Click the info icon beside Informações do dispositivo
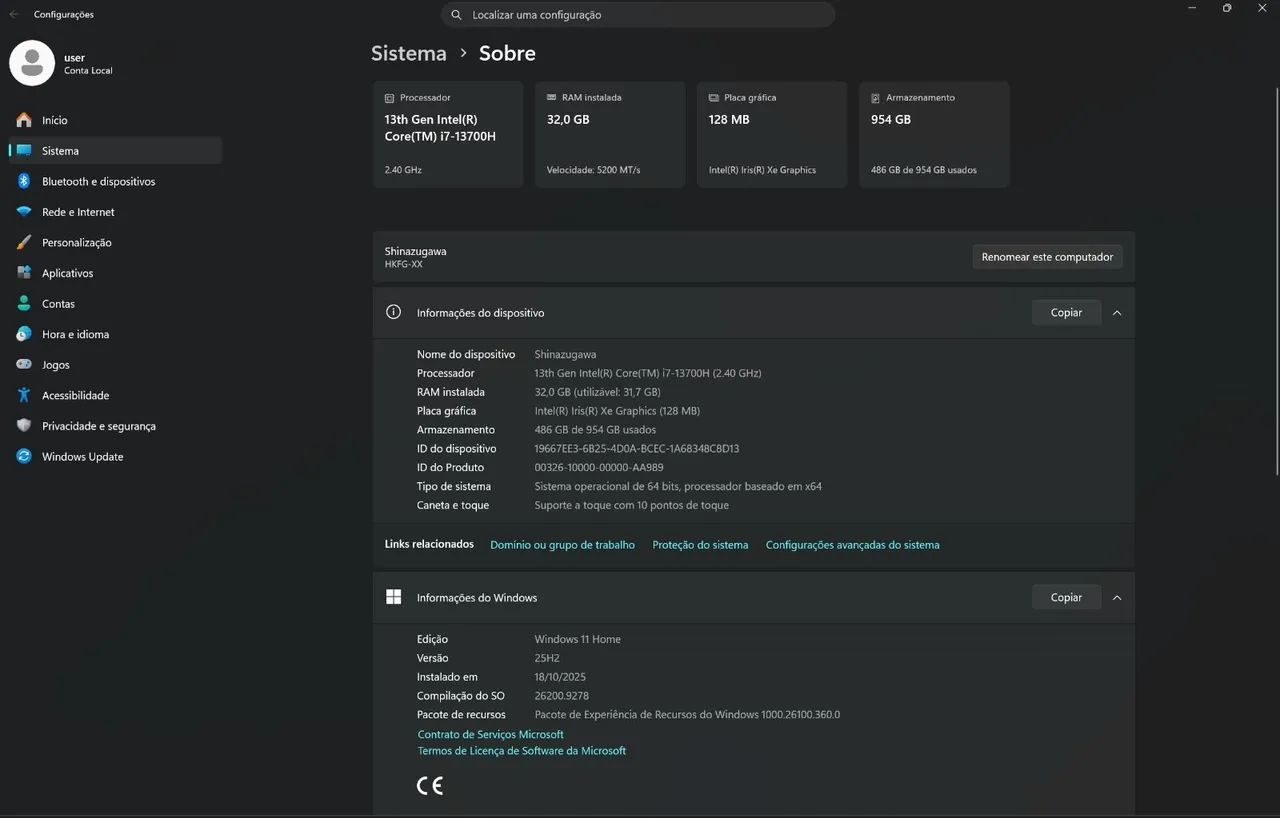The height and width of the screenshot is (818, 1280). (x=394, y=312)
